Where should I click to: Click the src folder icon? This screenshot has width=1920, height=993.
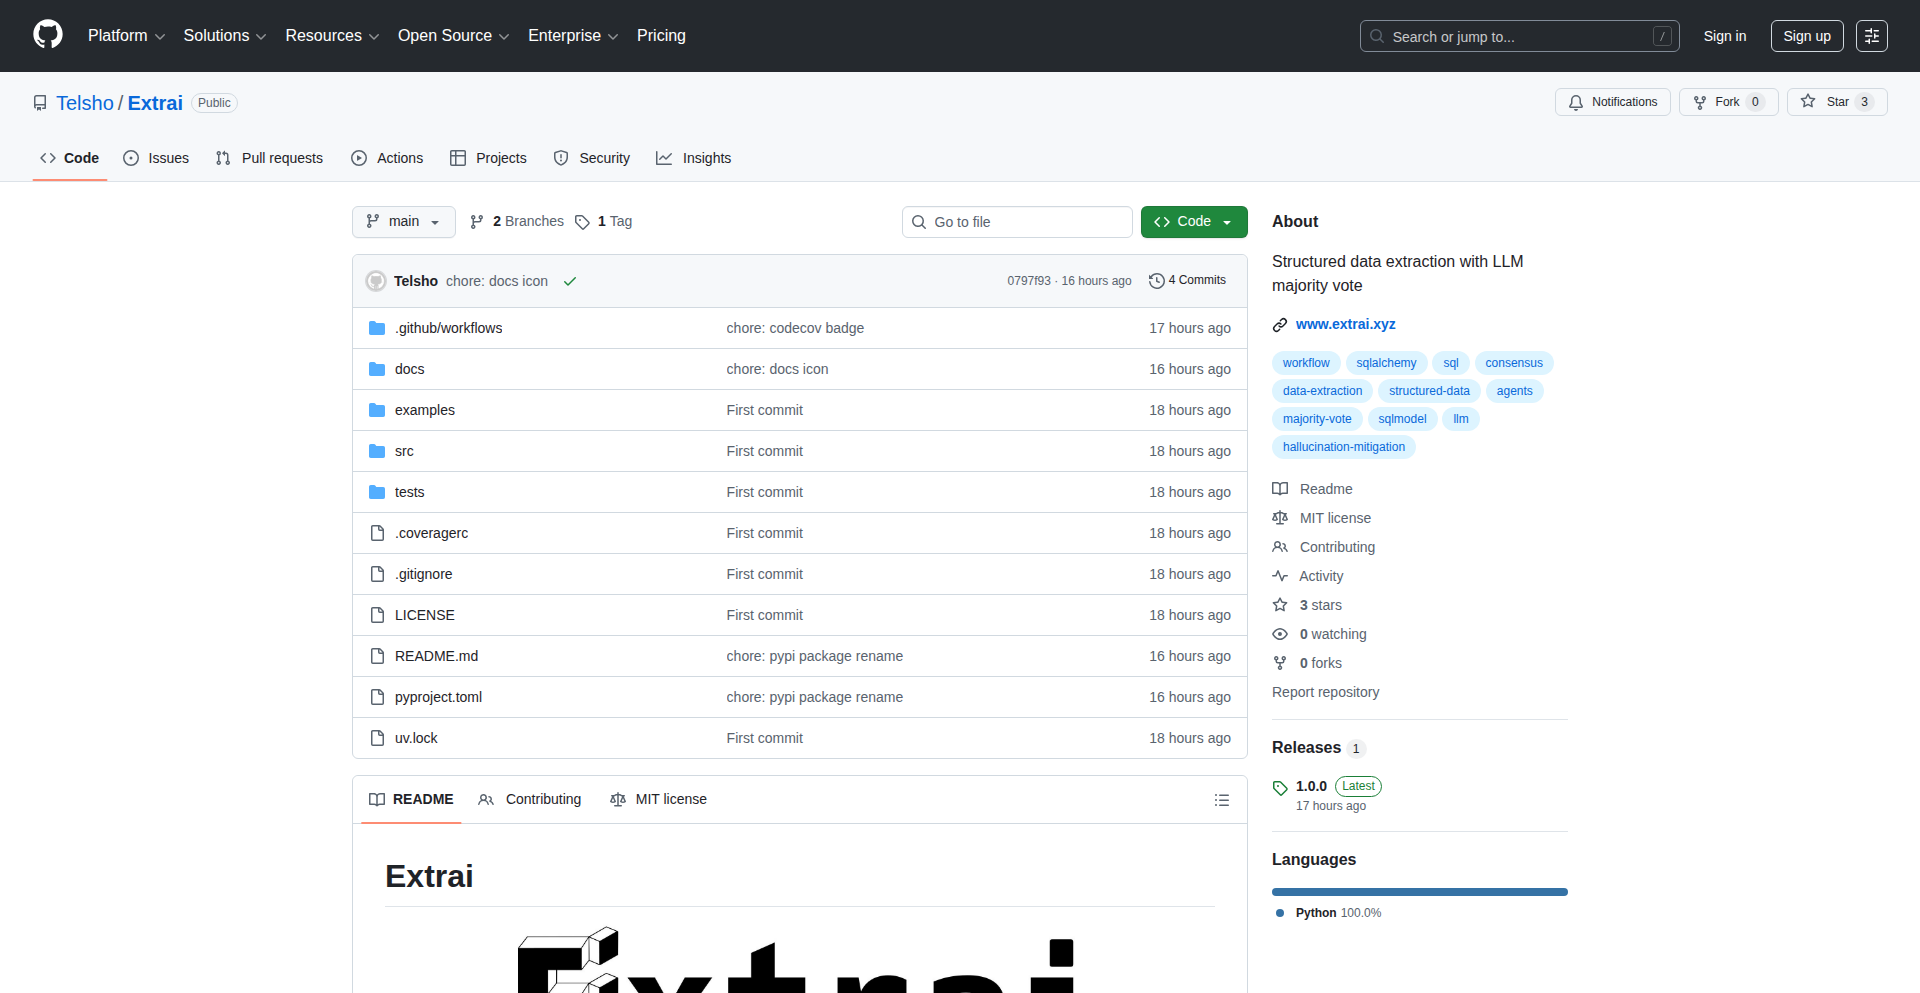click(x=377, y=451)
